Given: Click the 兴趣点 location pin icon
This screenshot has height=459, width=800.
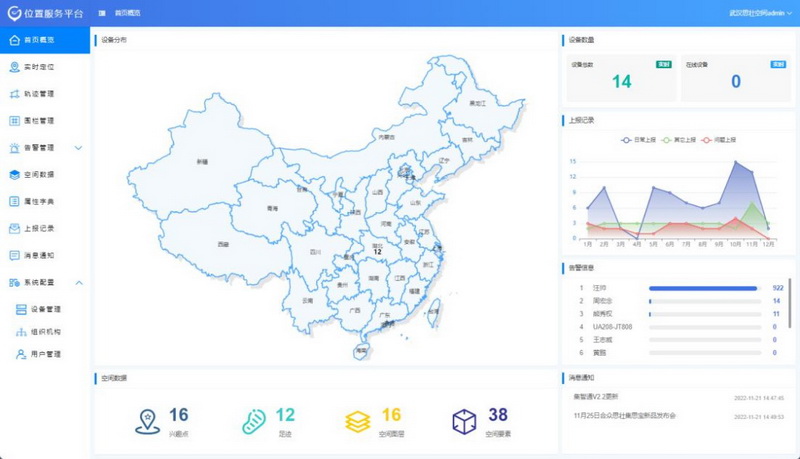Looking at the screenshot, I should pos(147,422).
